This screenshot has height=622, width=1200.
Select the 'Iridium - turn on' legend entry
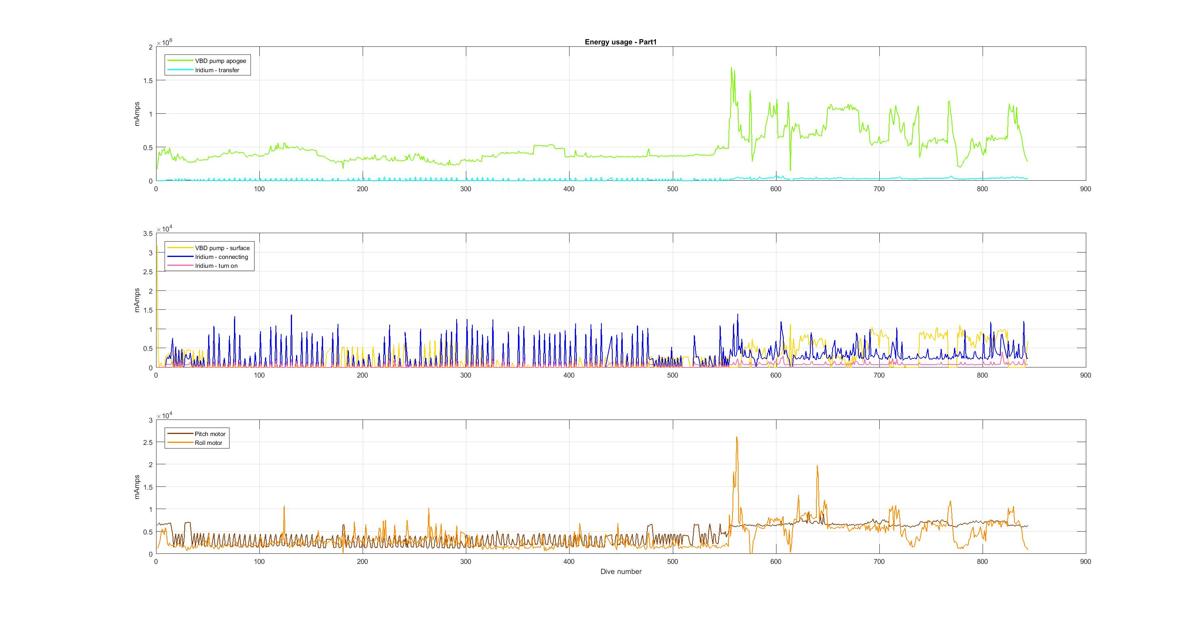pyautogui.click(x=216, y=265)
